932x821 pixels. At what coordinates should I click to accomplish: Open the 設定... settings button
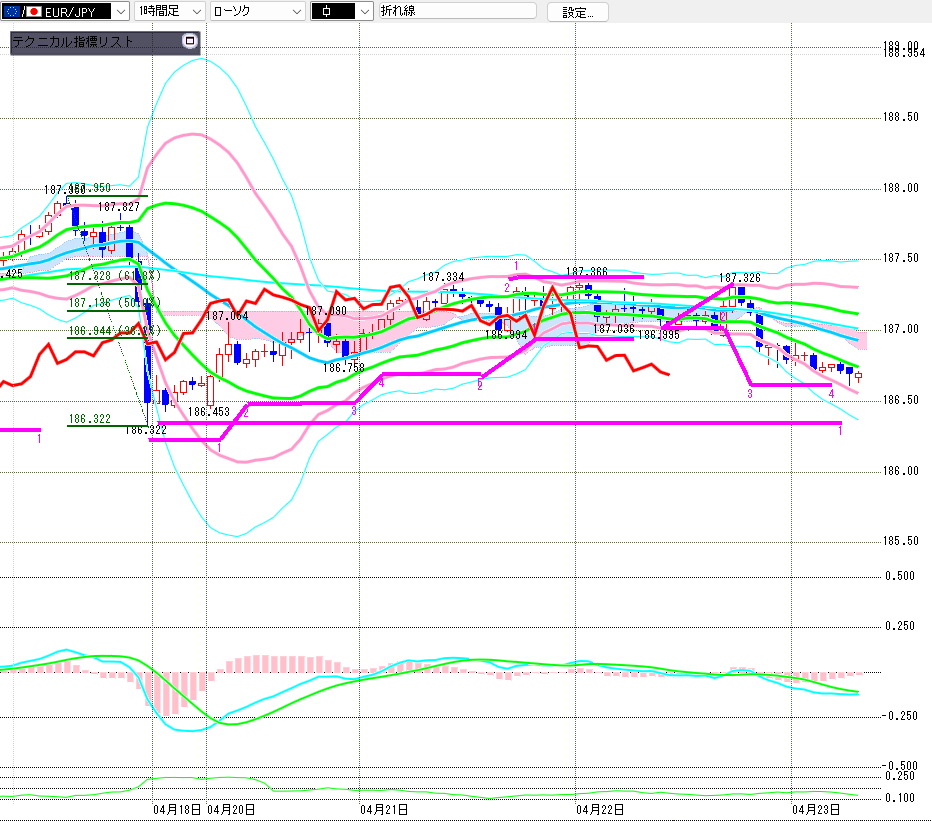(x=577, y=12)
